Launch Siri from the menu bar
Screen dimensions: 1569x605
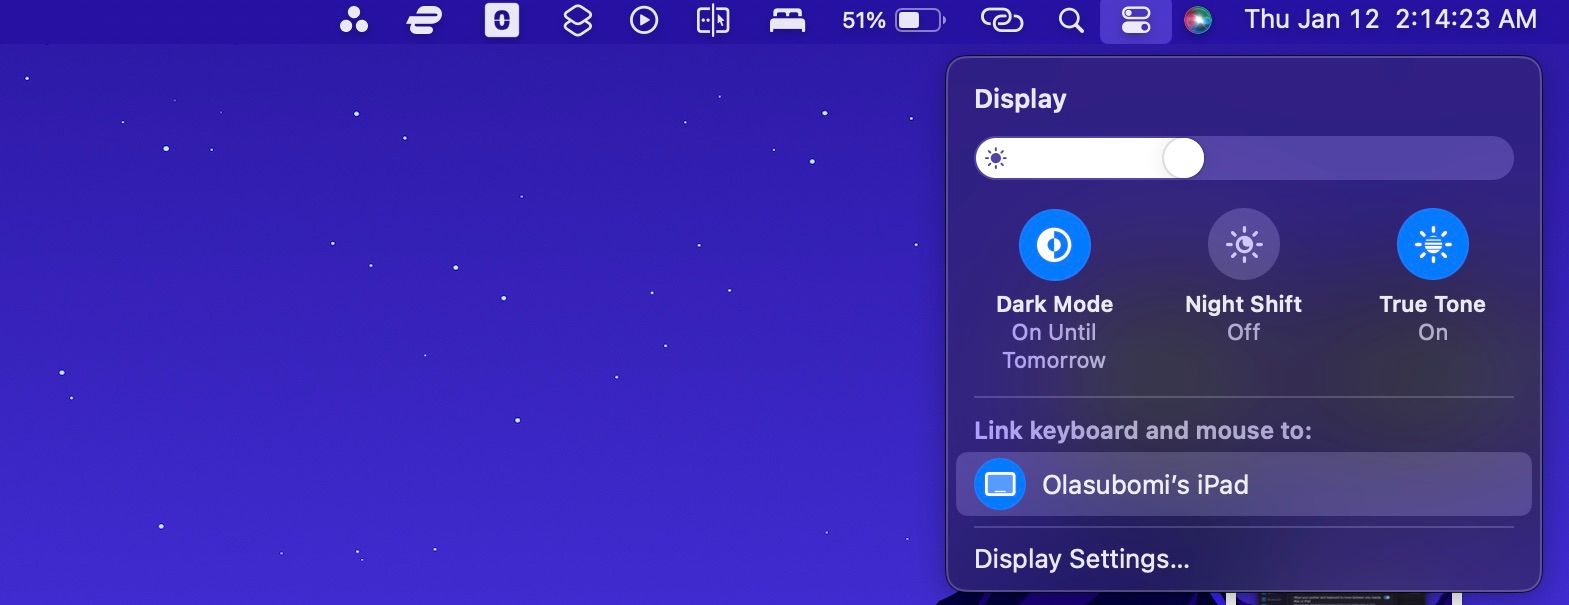coord(1198,20)
